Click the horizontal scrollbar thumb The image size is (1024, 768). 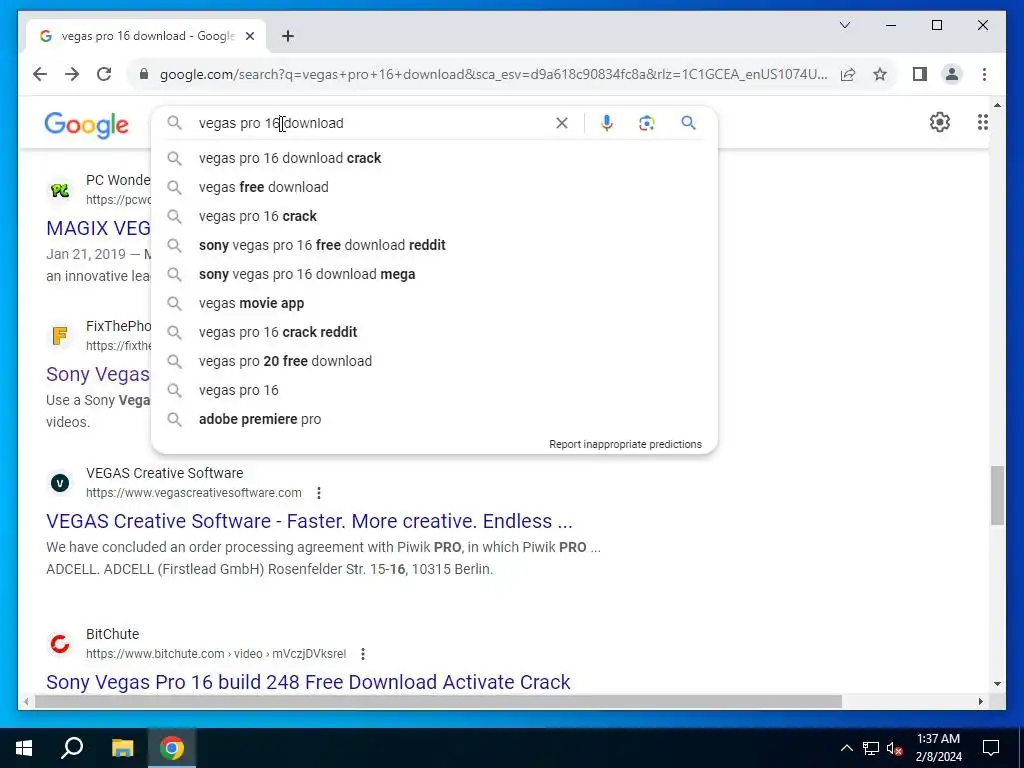tap(438, 702)
